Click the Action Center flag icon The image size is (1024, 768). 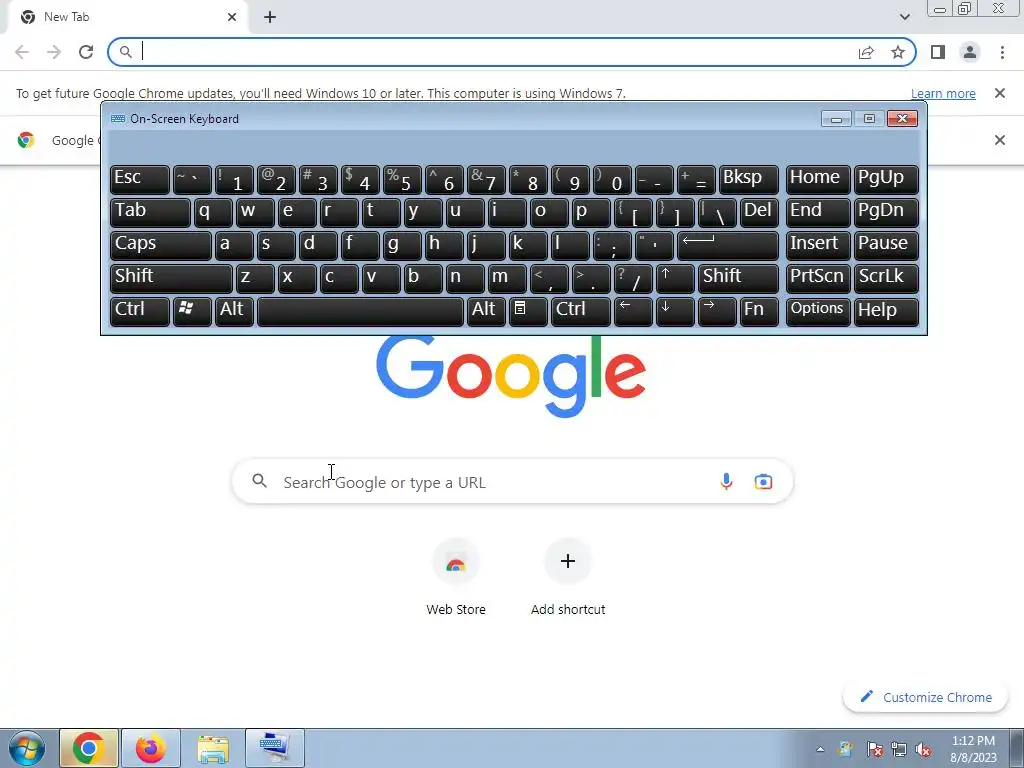[874, 750]
